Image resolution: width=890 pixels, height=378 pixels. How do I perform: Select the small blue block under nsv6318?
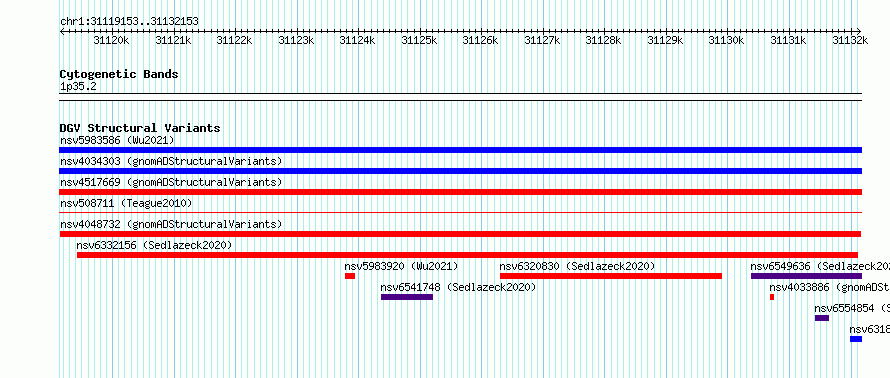point(856,339)
